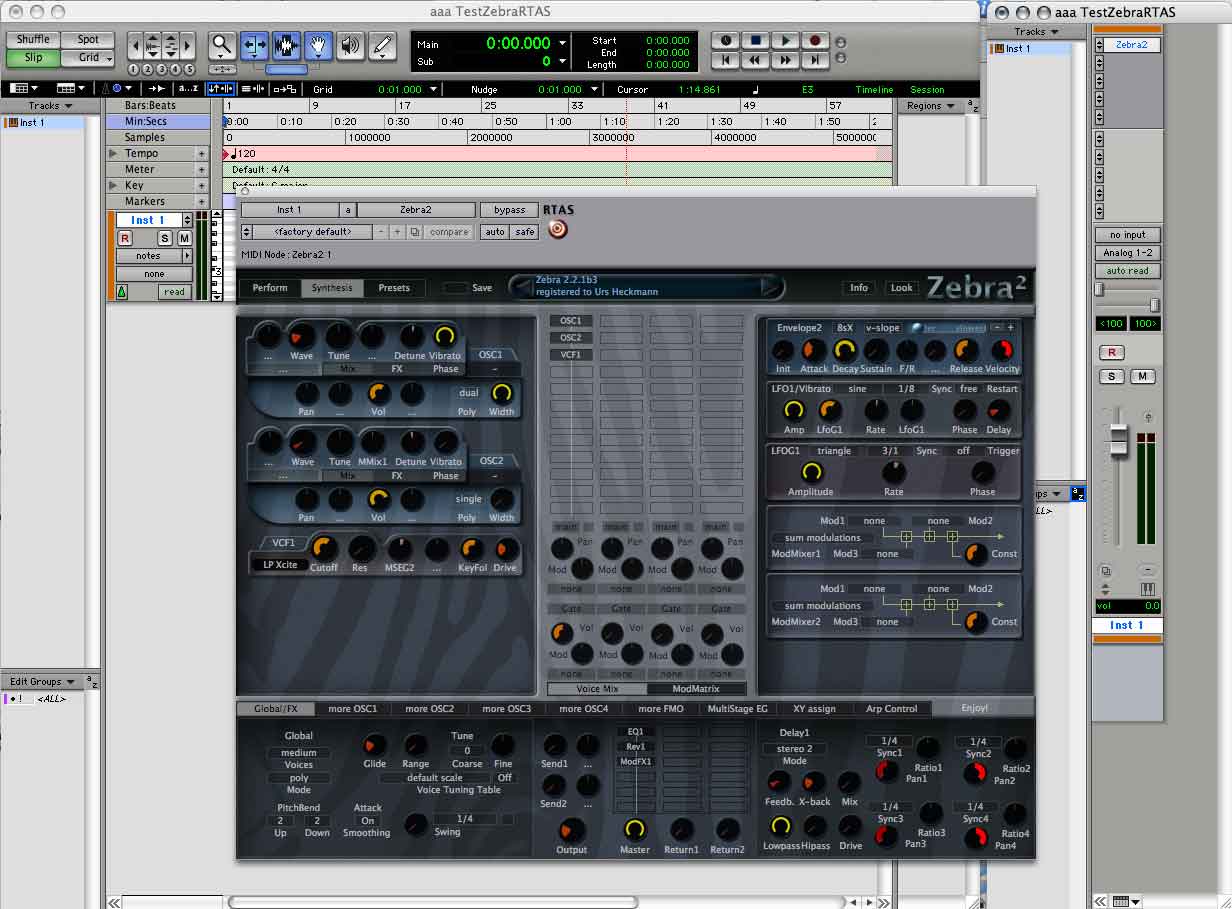
Task: Toggle mute M on Inst 1 edit track
Action: pos(184,238)
